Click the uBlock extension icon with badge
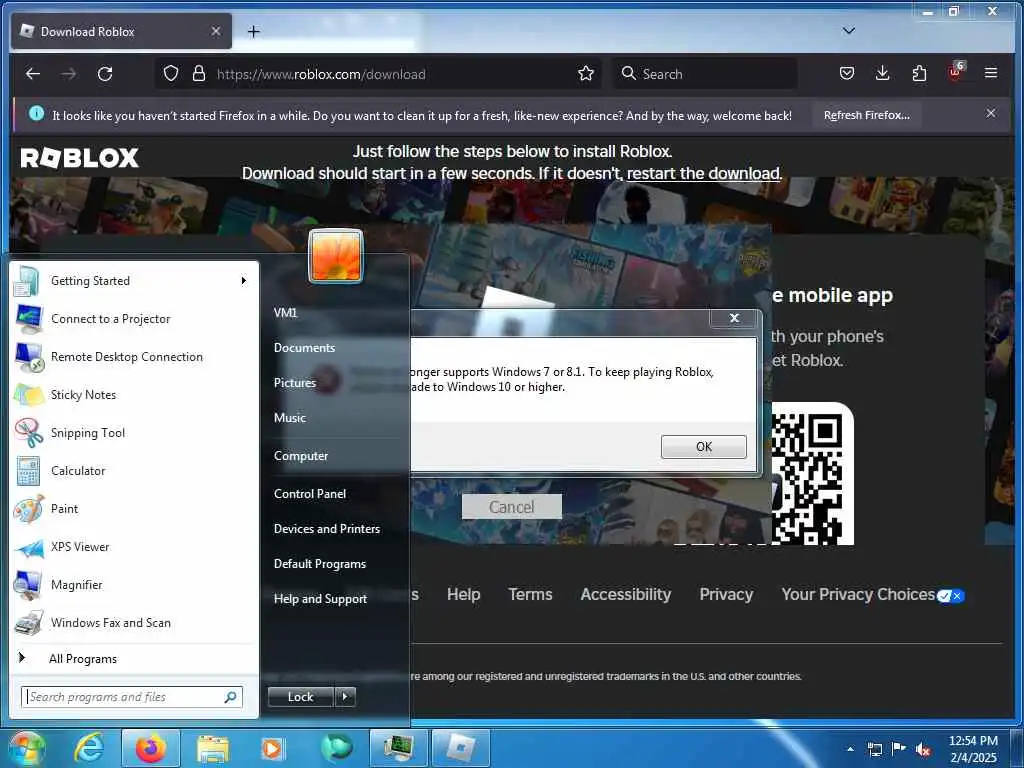 956,72
